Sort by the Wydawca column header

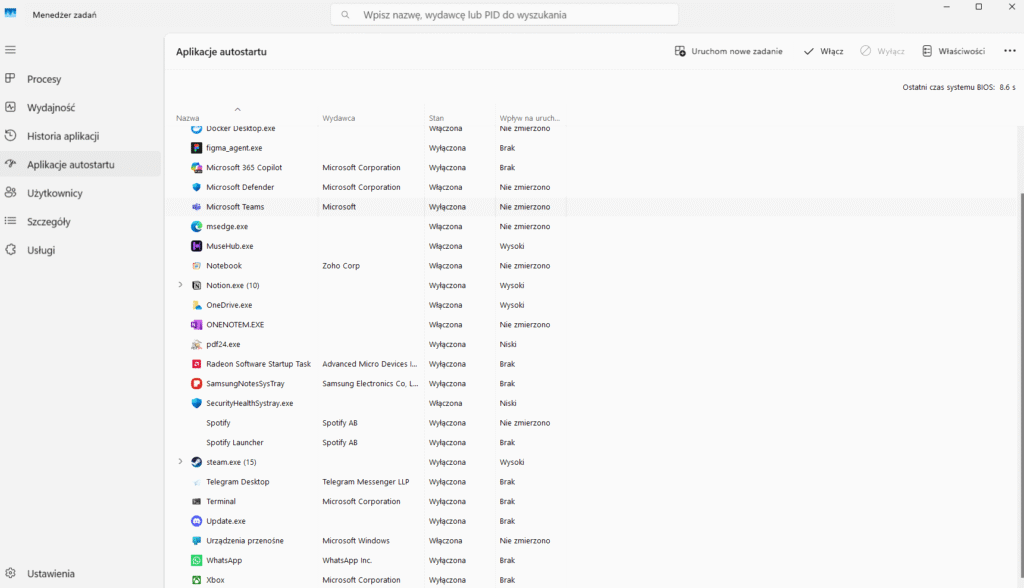coord(338,118)
